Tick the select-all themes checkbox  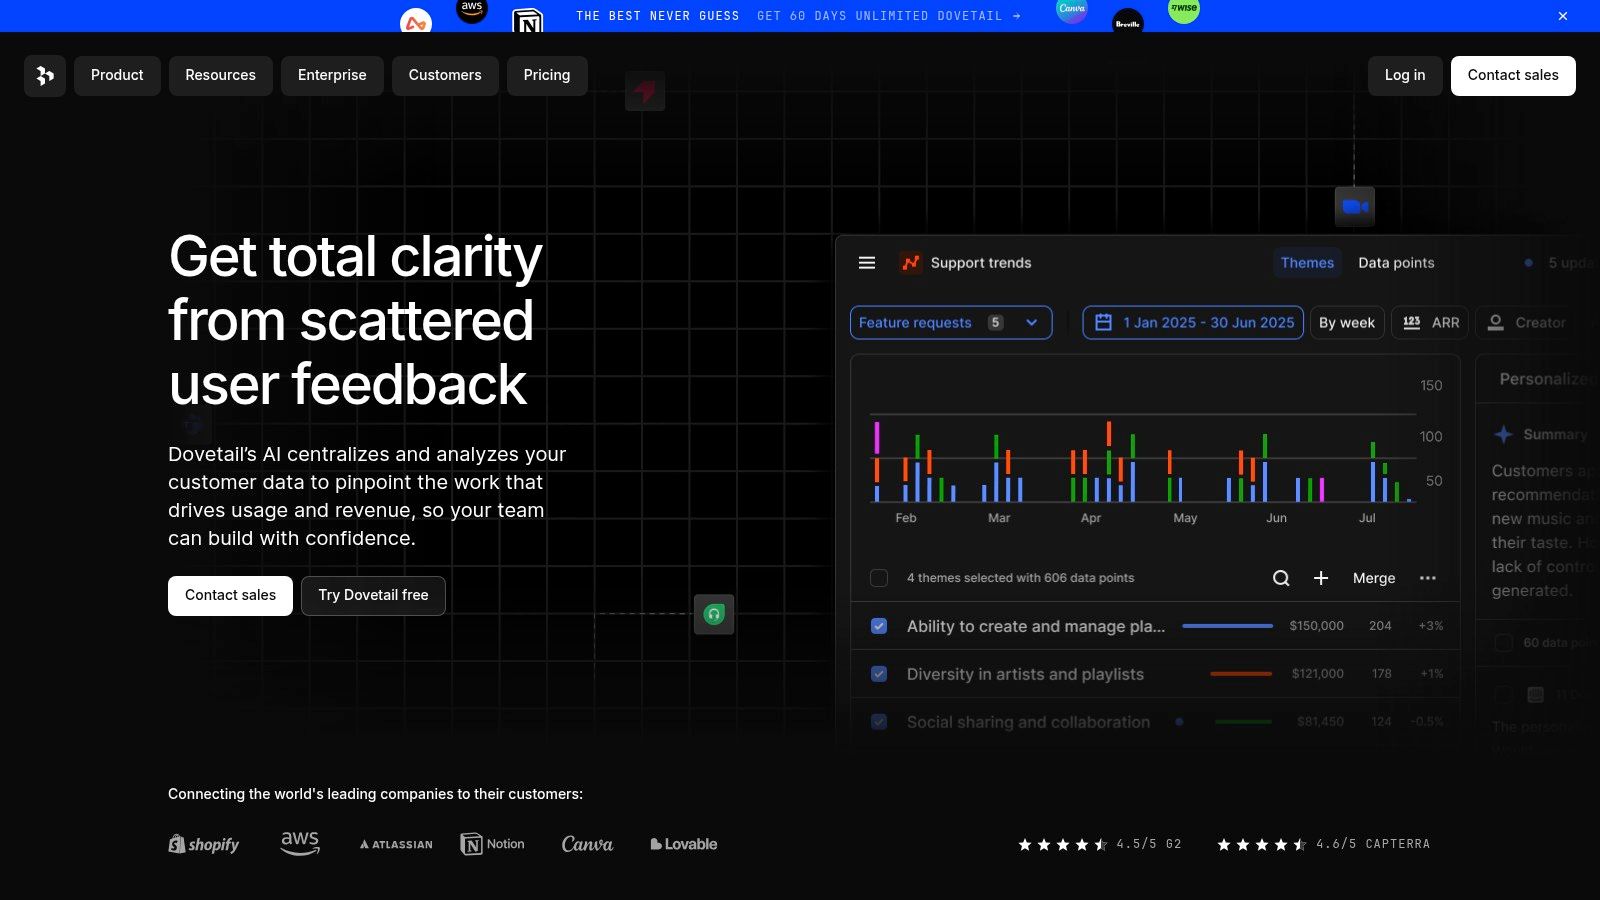tap(879, 578)
